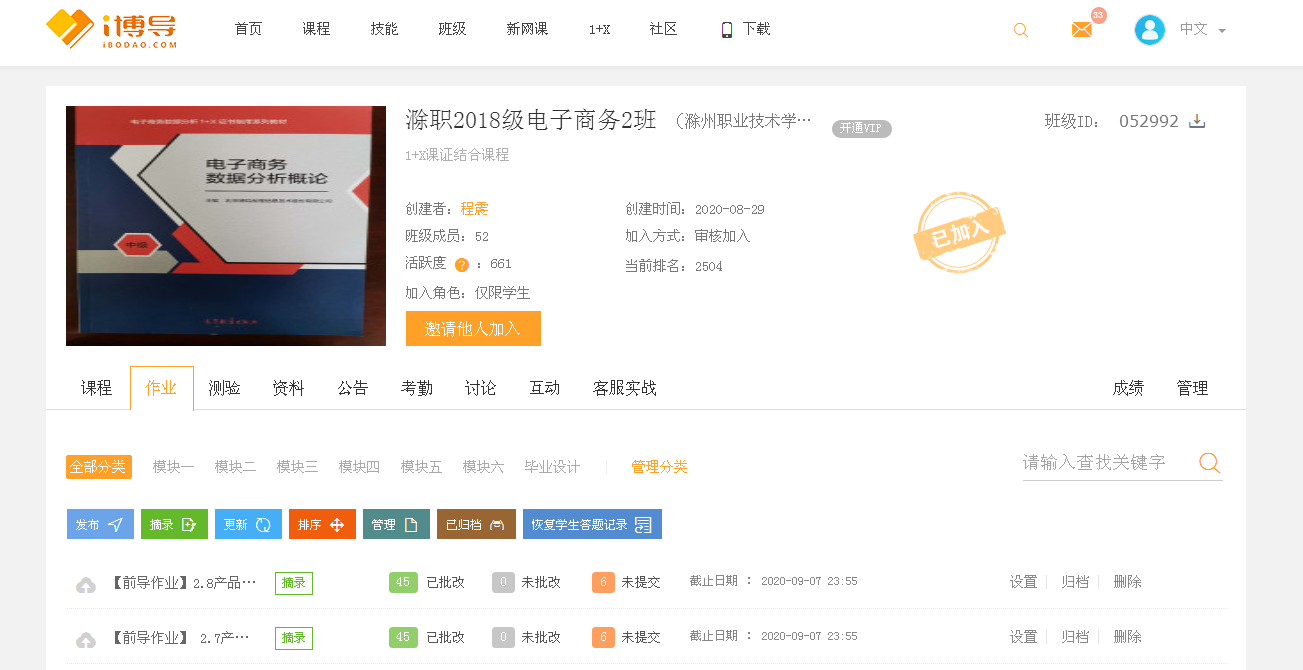Click the user avatar icon

pos(1149,30)
